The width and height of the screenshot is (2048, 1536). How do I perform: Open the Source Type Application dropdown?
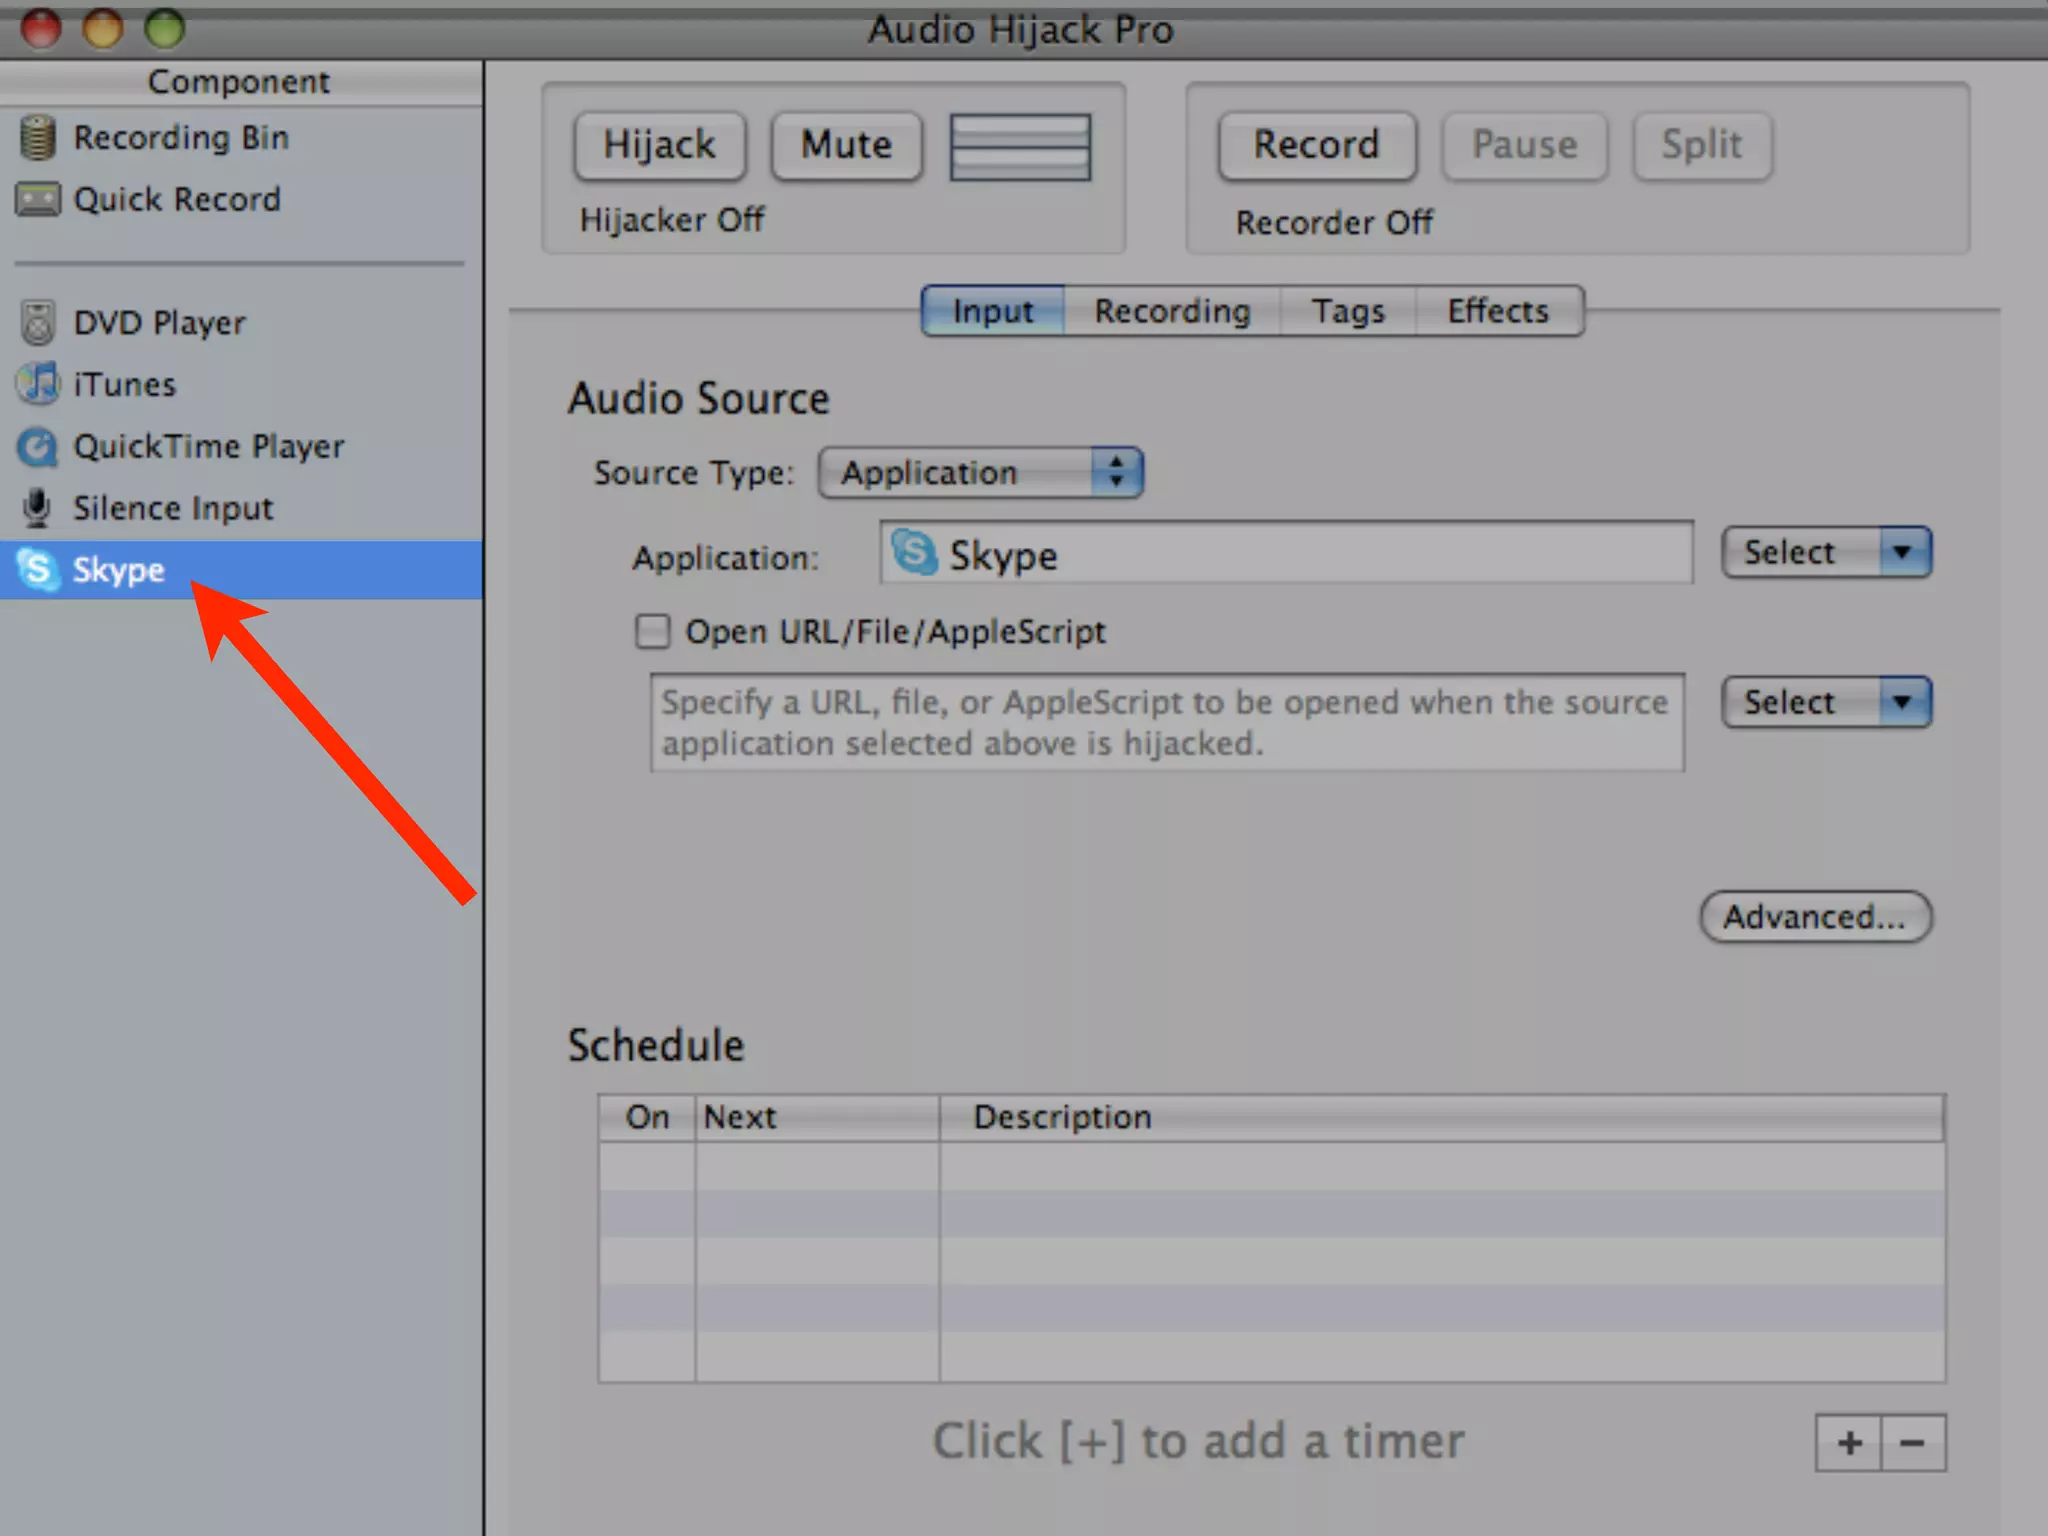[x=980, y=472]
